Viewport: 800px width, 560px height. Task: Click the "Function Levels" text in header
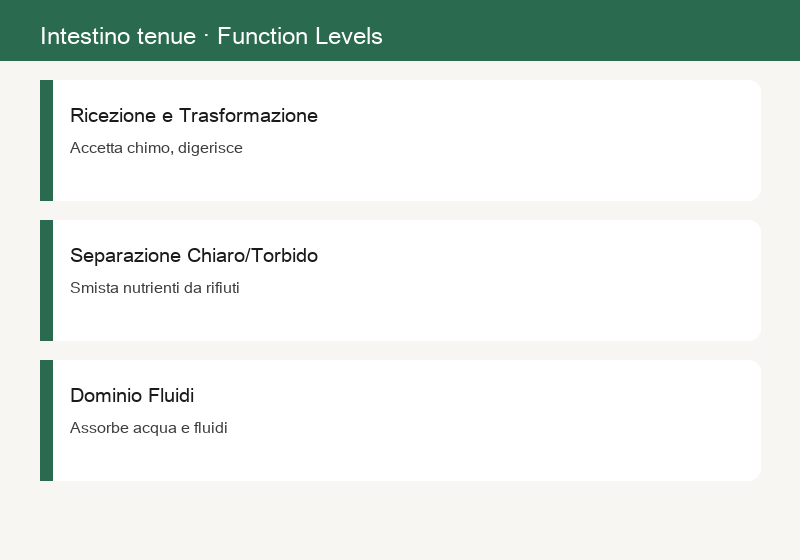tap(299, 37)
